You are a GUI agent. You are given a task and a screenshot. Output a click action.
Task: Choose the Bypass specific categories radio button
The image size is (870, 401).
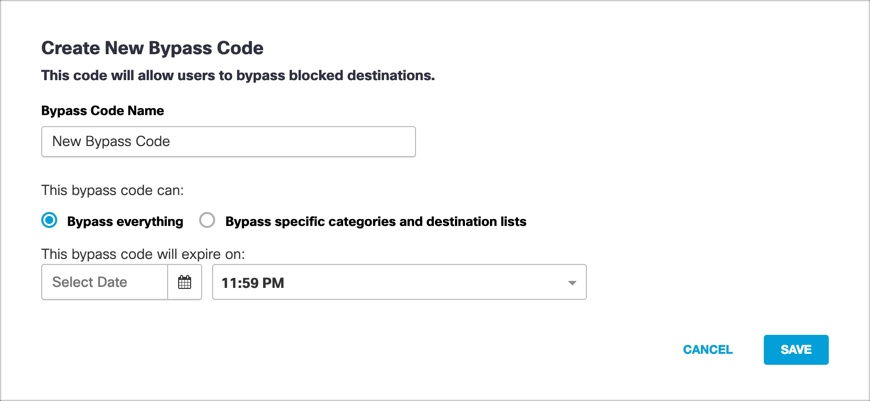tap(207, 221)
